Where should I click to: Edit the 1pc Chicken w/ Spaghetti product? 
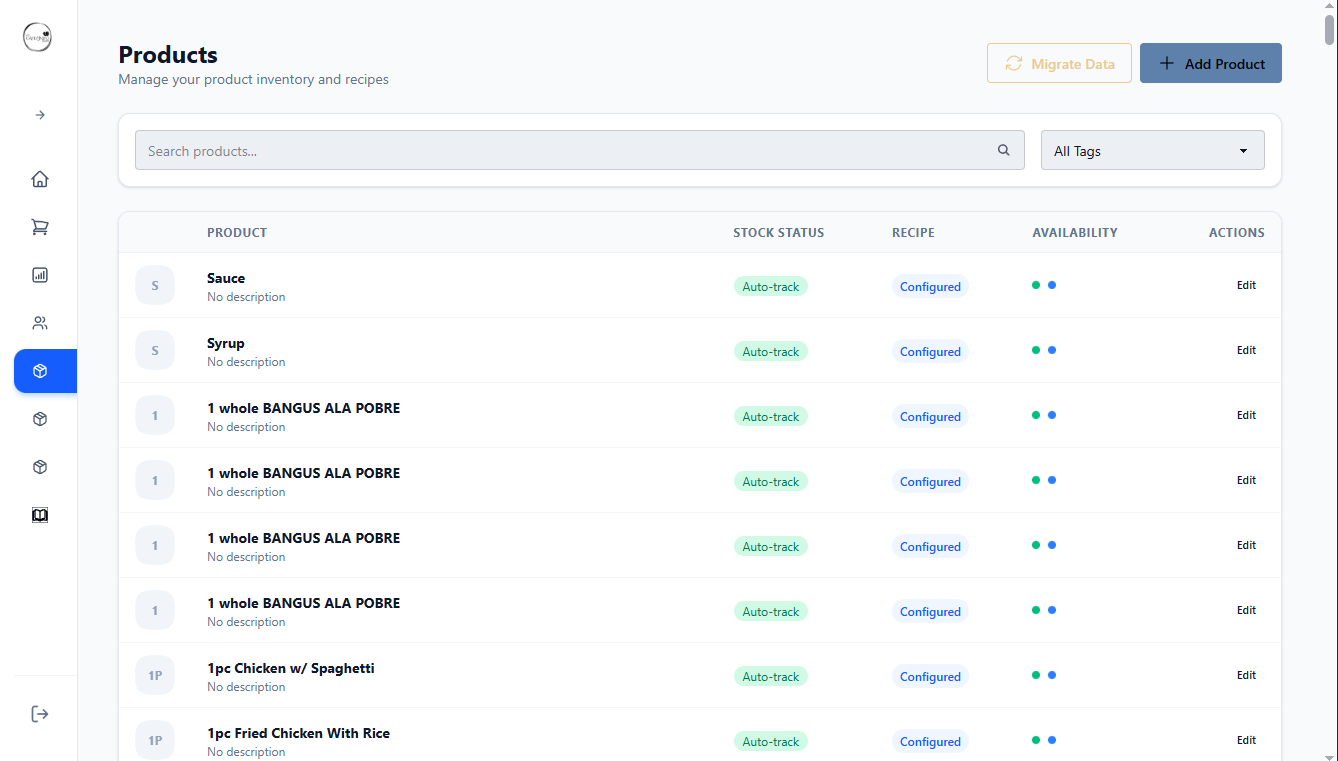(x=1246, y=675)
